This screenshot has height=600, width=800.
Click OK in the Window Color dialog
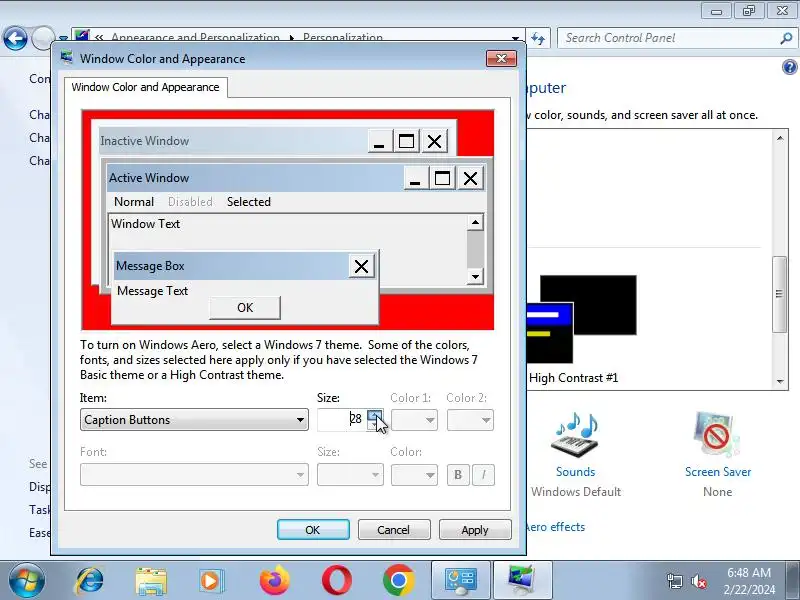point(313,530)
